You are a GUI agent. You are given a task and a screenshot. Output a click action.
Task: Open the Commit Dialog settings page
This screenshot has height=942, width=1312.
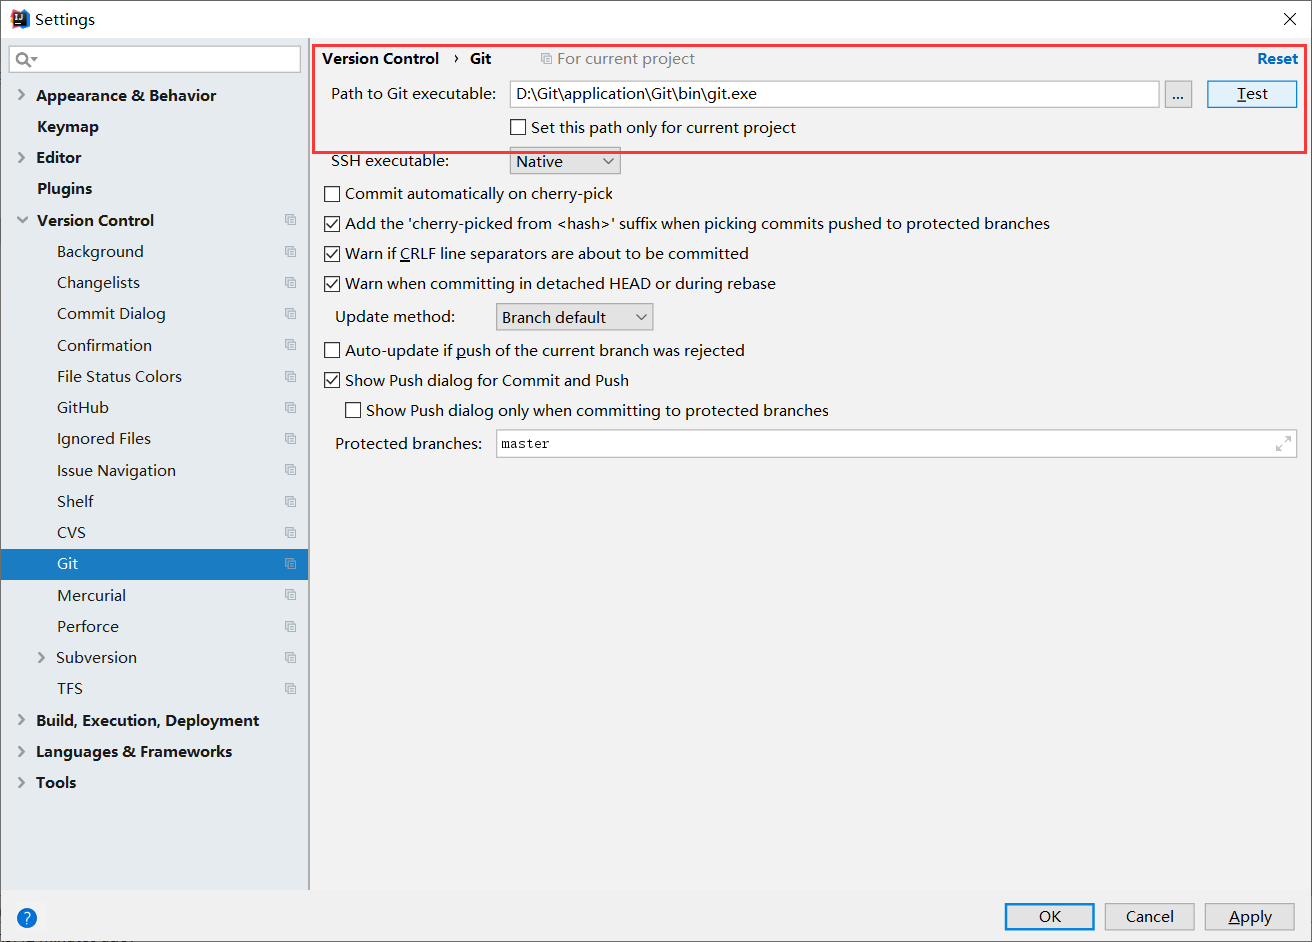[111, 313]
